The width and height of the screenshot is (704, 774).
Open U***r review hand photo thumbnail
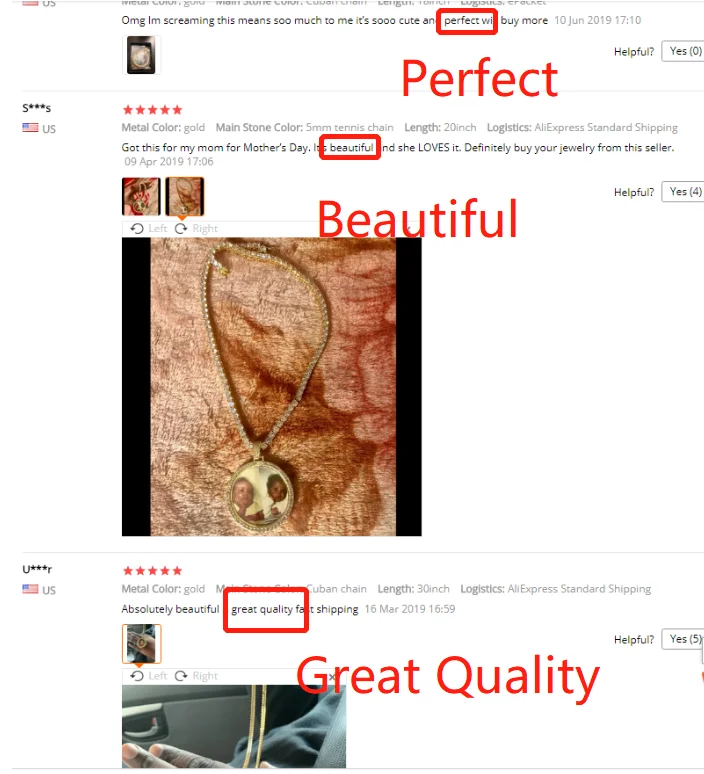pos(141,644)
